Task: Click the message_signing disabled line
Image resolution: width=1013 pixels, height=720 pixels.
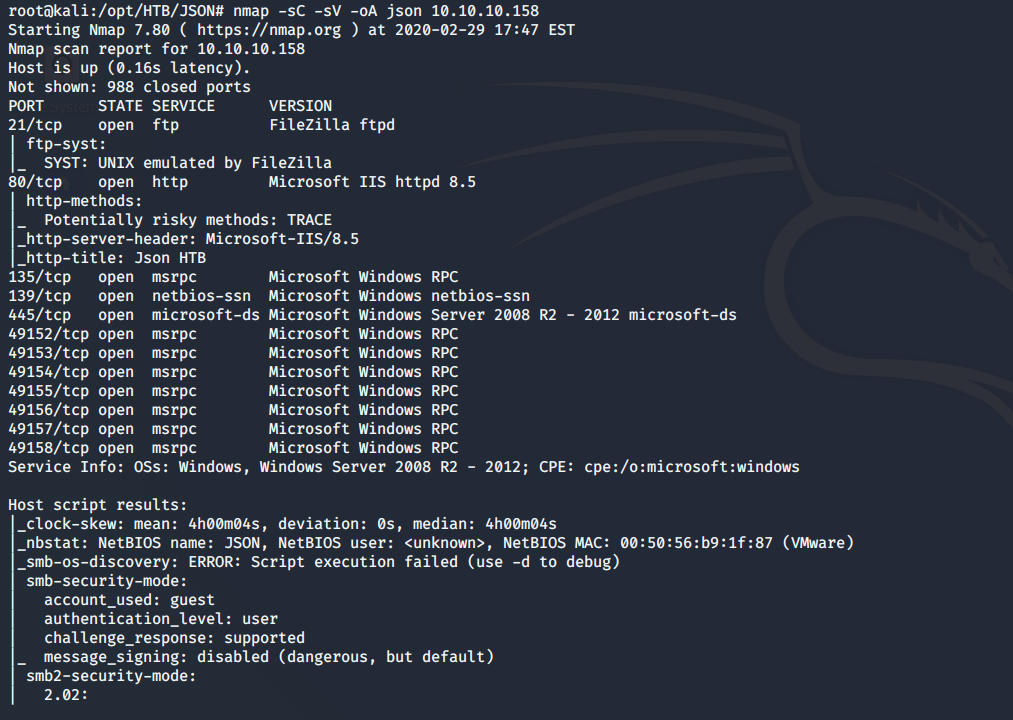Action: point(268,657)
